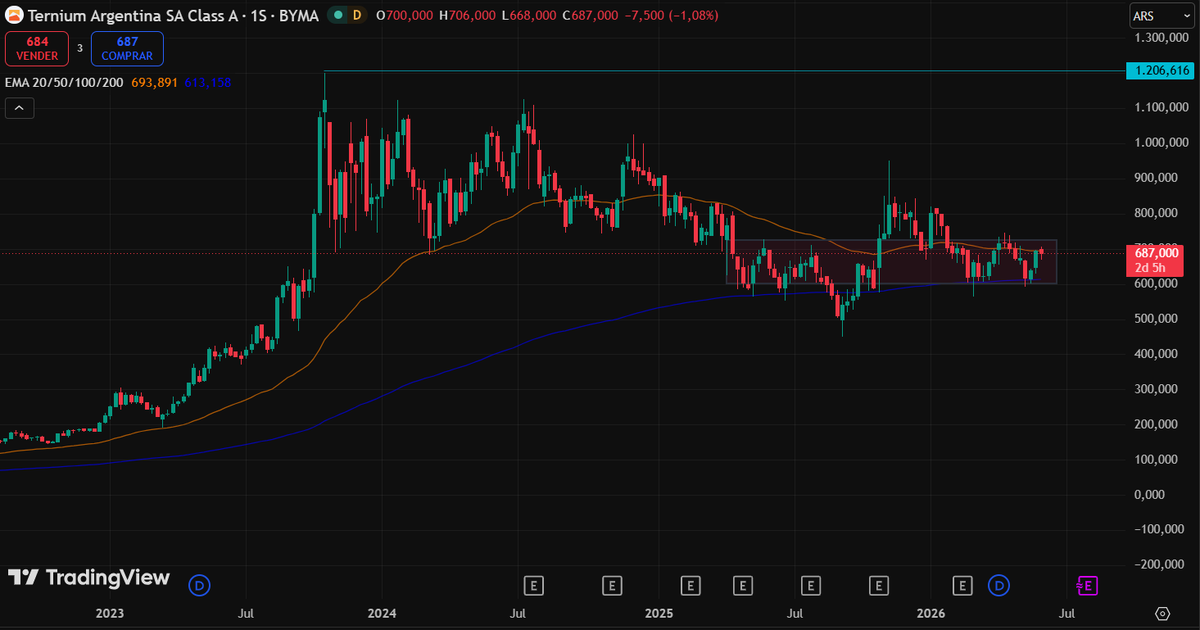Click the high value H706,000
The image size is (1200, 630).
pyautogui.click(x=466, y=15)
